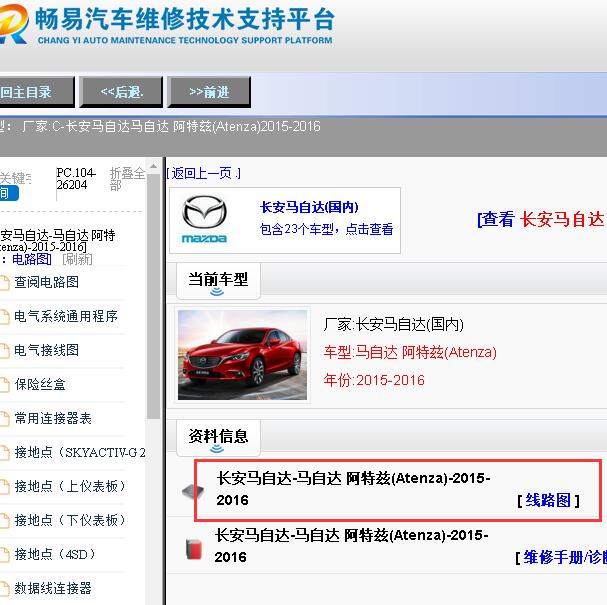Open 常用连接器表 tree item

coord(53,418)
